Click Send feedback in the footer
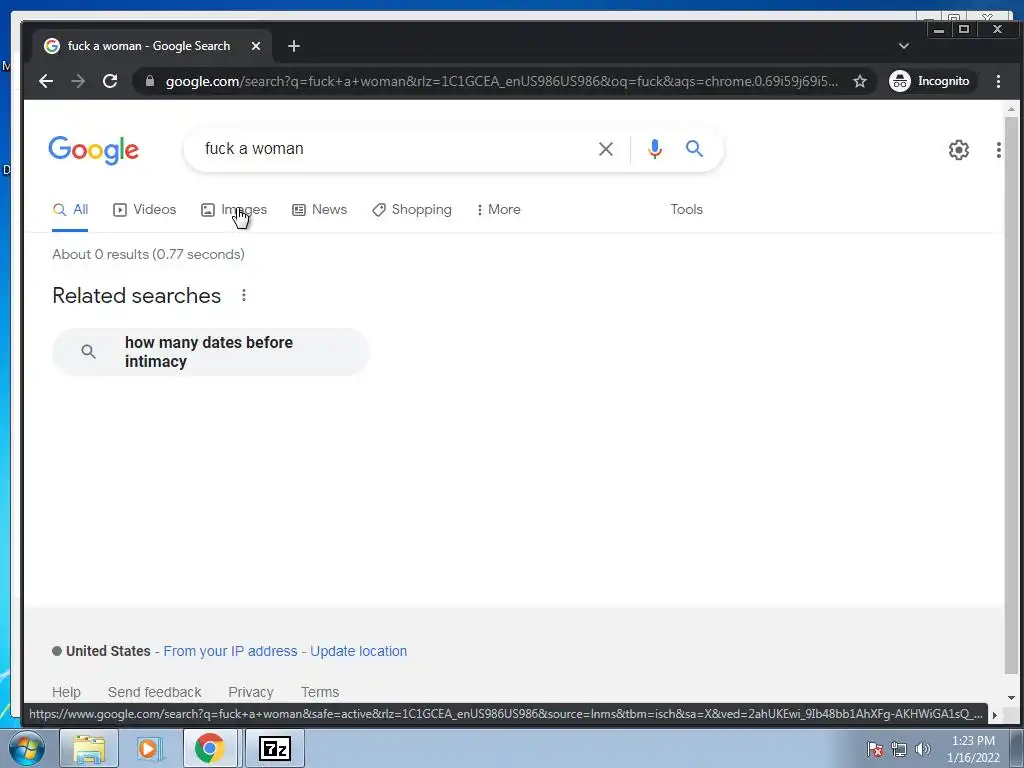The image size is (1024, 768). (154, 692)
